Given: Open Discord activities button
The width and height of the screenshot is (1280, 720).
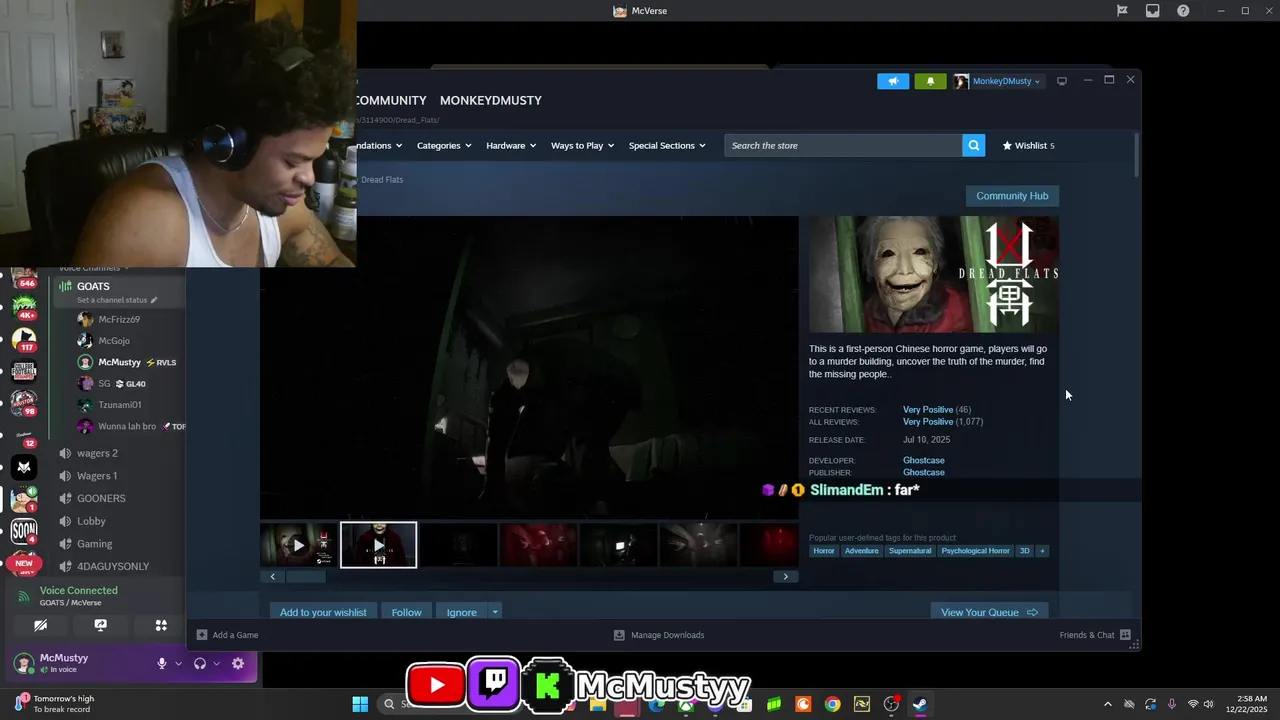Looking at the screenshot, I should [161, 625].
